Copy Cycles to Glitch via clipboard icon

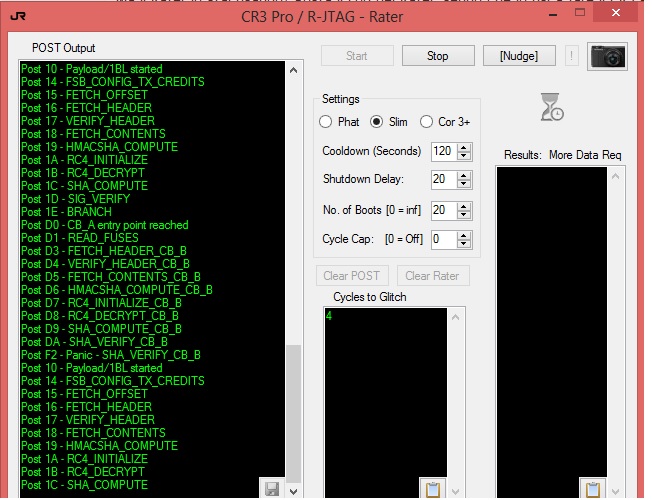[x=432, y=489]
